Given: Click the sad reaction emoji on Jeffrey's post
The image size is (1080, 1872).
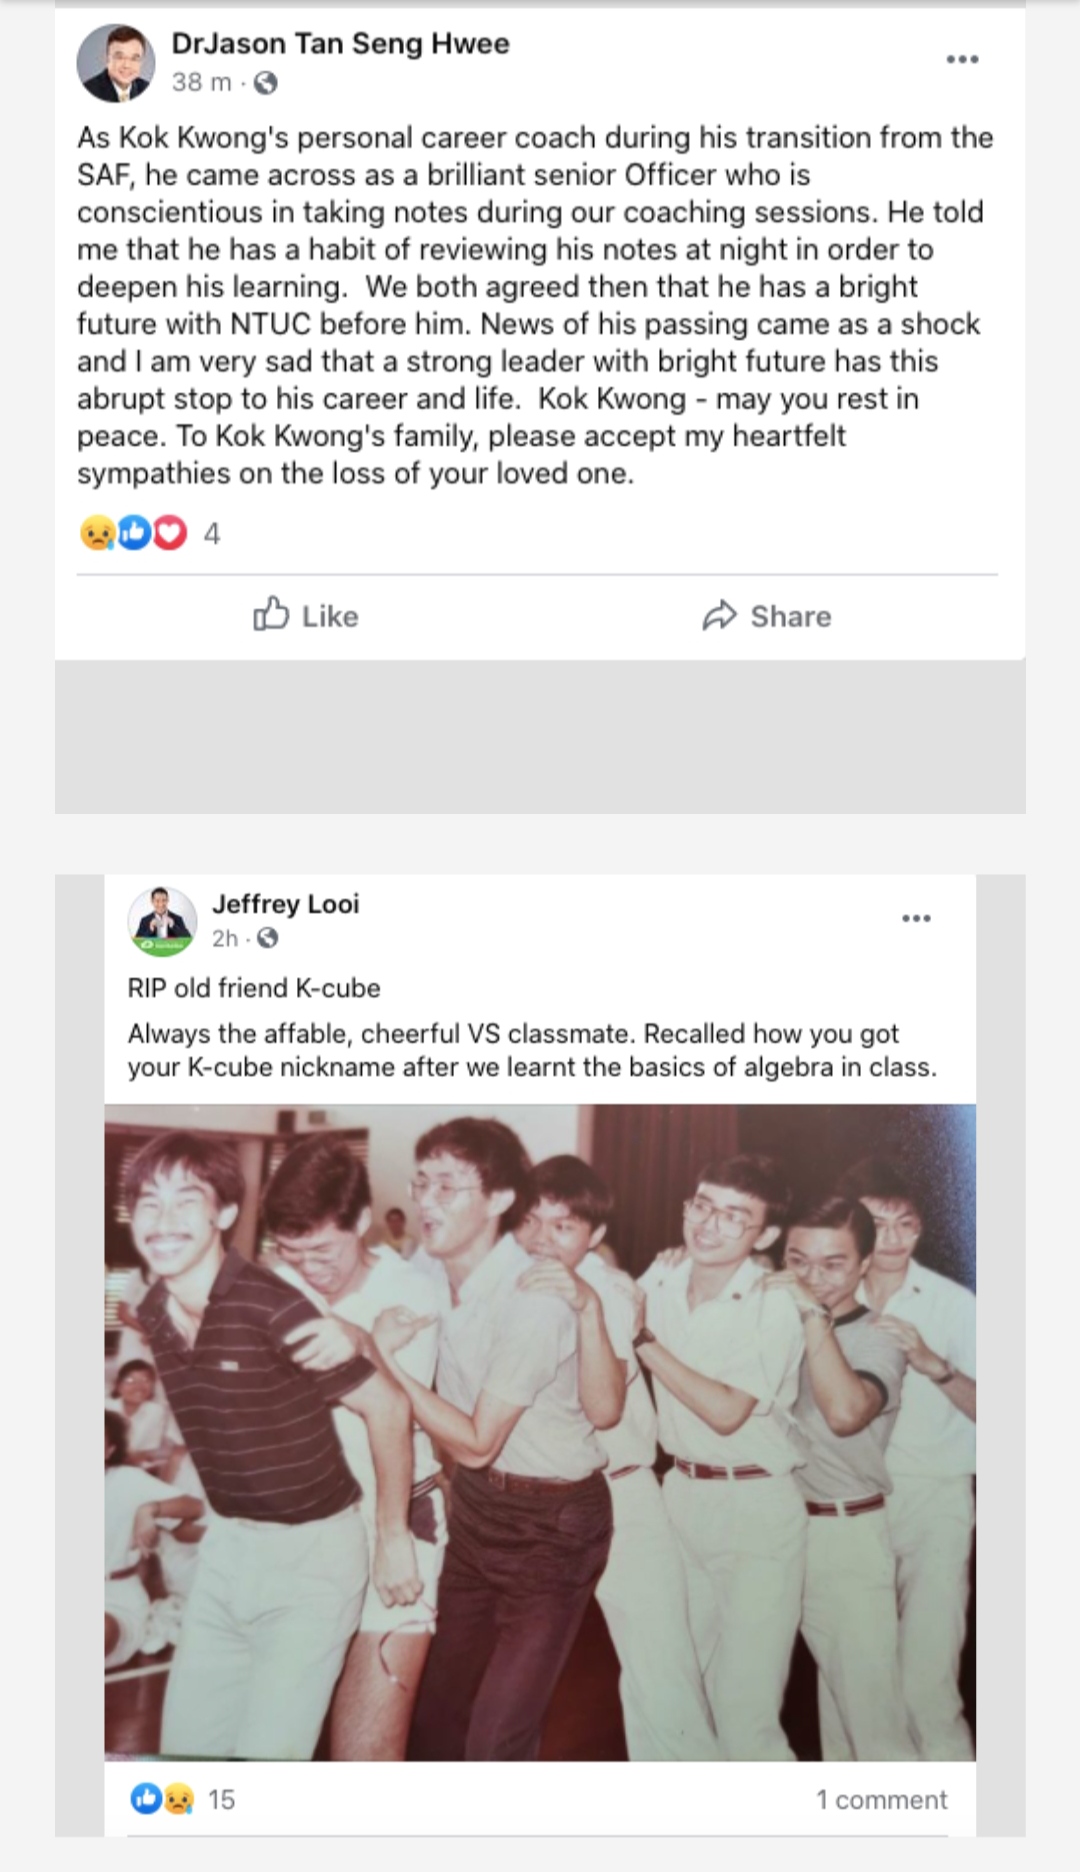Looking at the screenshot, I should (x=178, y=1800).
